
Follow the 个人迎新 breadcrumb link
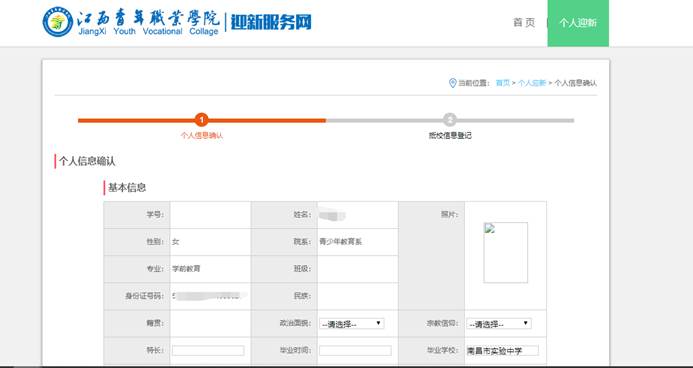coord(532,83)
